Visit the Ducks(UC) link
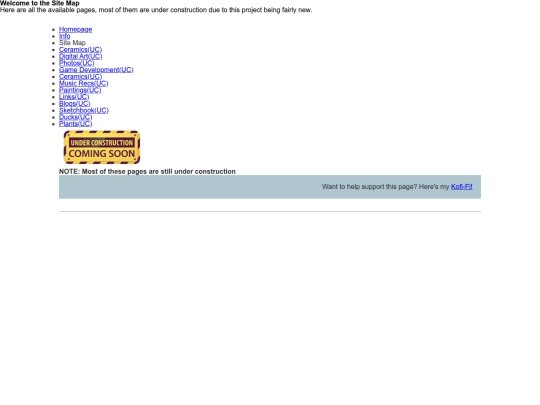 coord(75,117)
